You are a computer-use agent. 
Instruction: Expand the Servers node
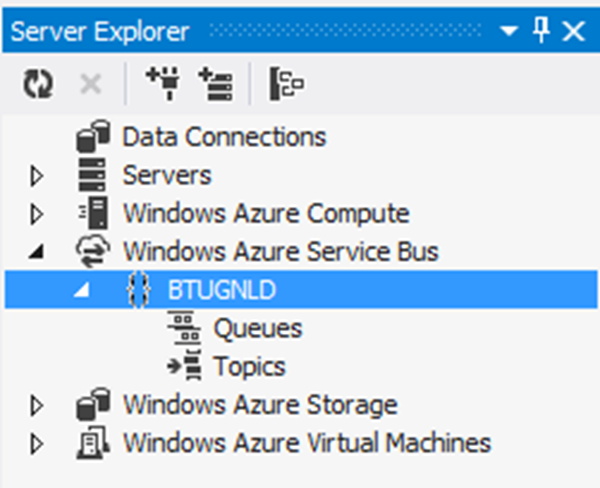click(x=38, y=176)
